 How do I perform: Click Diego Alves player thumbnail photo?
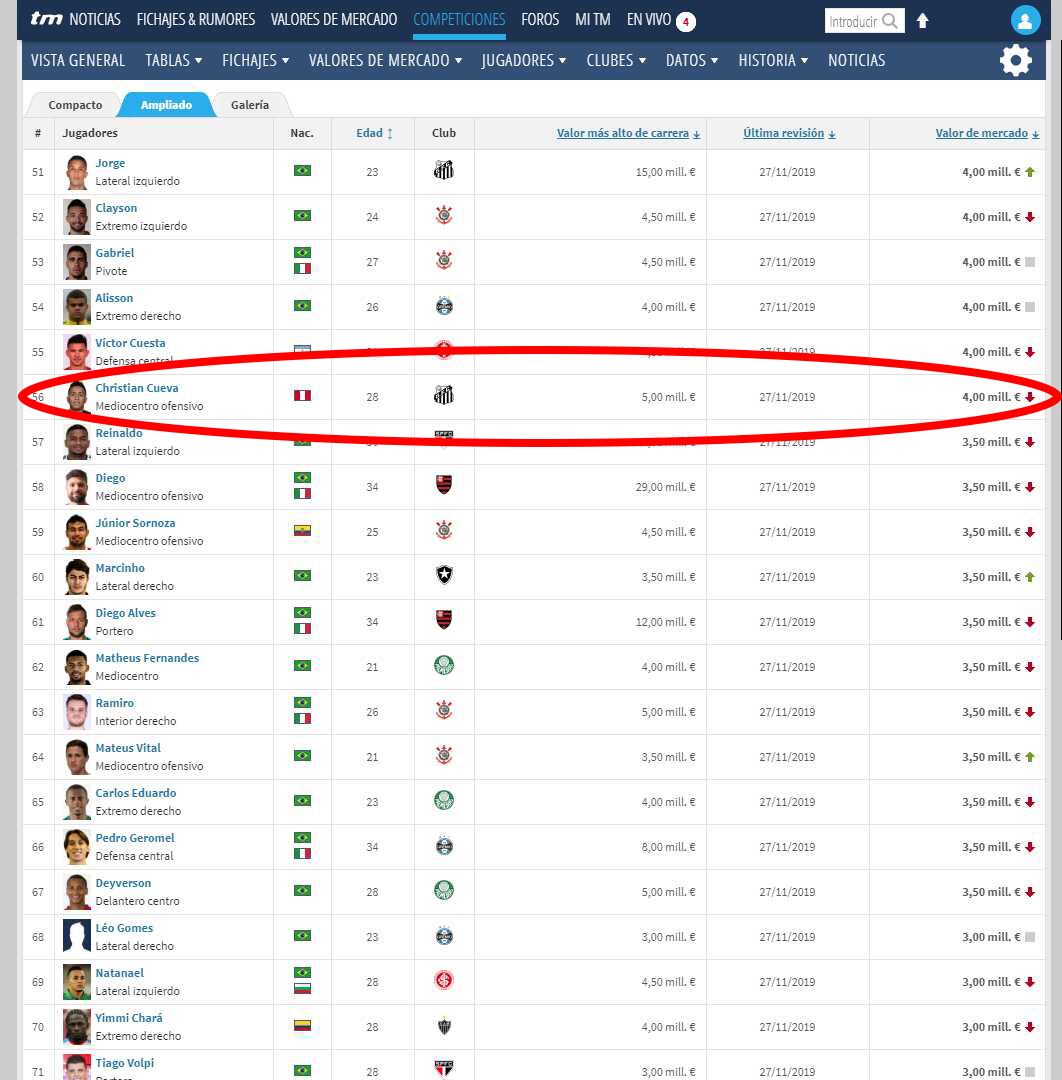tap(77, 622)
